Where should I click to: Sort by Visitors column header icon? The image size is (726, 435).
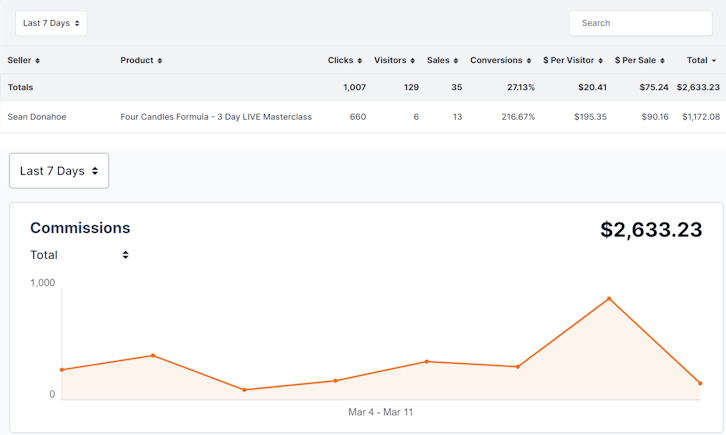click(x=414, y=61)
